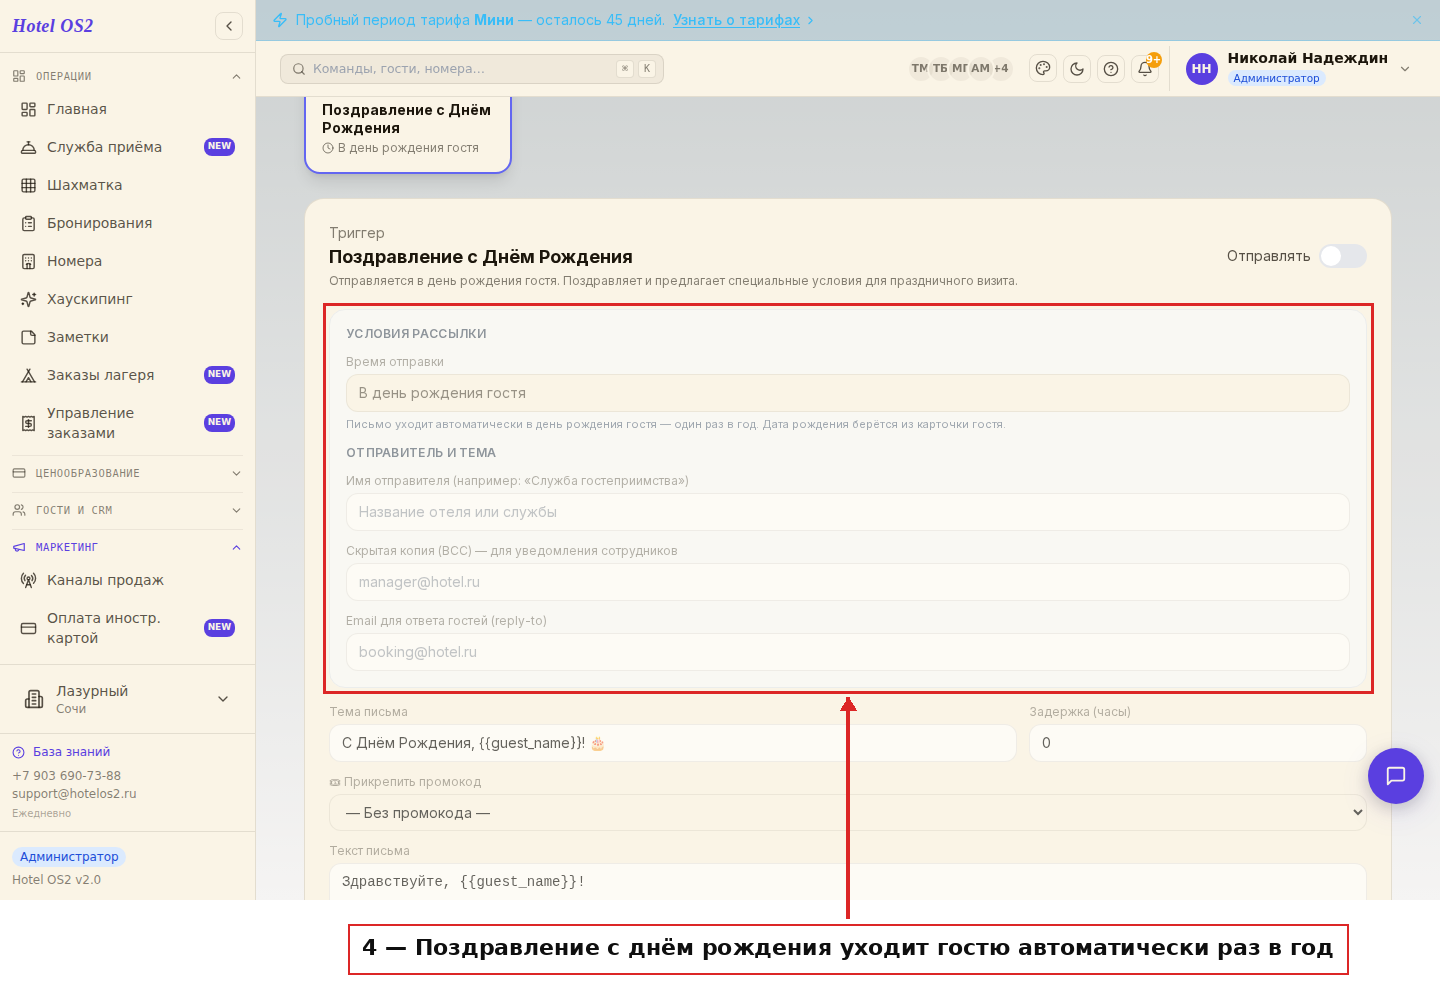This screenshot has width=1440, height=998.
Task: Click the Каналы продаж broadcast icon
Action: pos(29,580)
